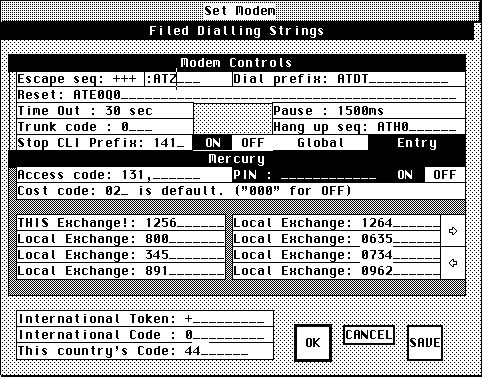Image resolution: width=482 pixels, height=377 pixels.
Task: Switch Mercury PIN to OFF
Action: point(445,175)
